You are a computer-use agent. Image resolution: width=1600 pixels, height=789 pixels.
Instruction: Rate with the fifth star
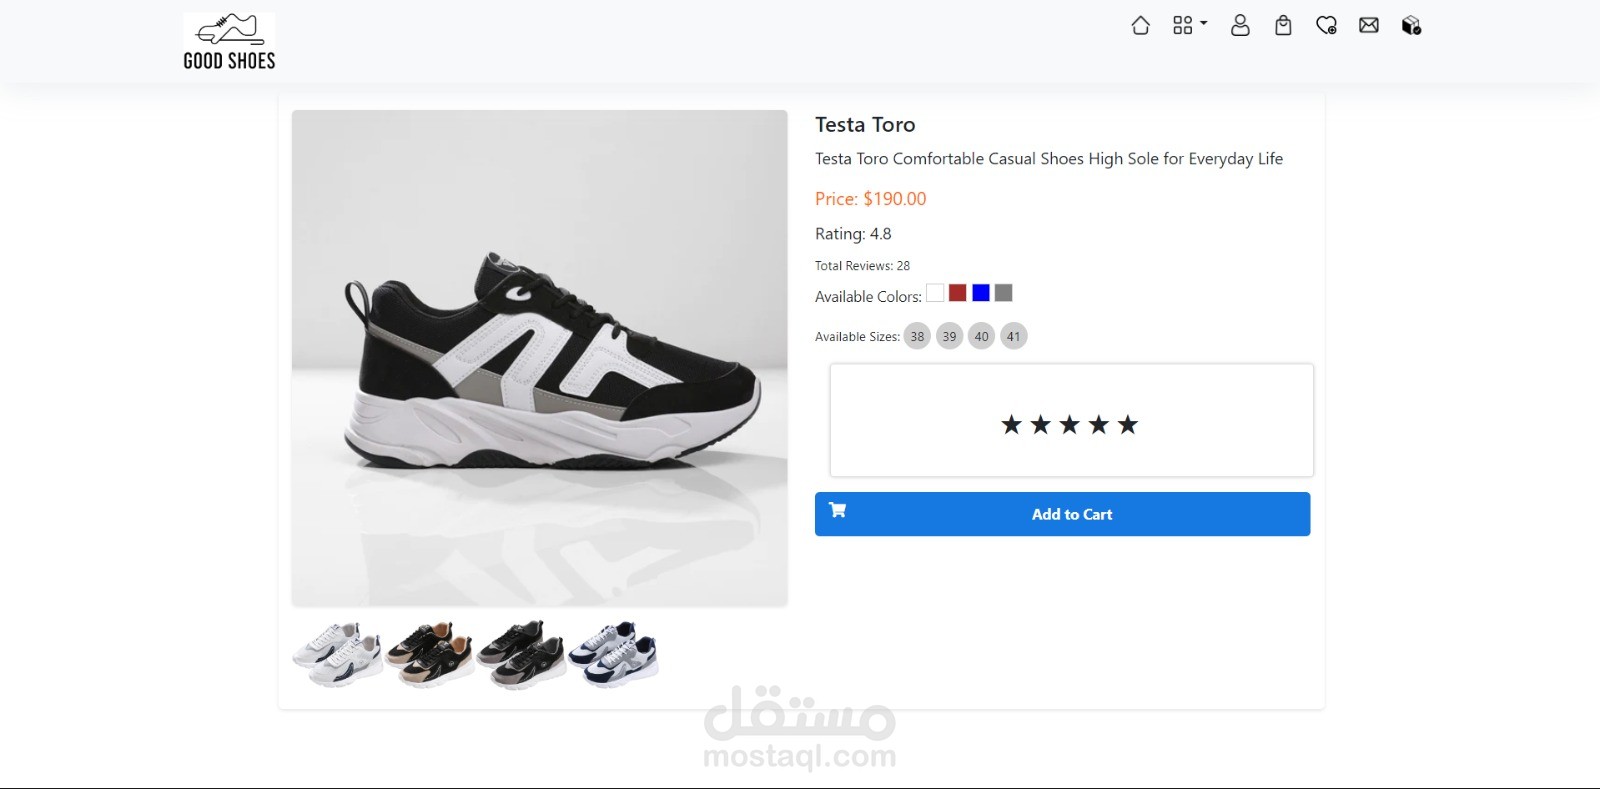point(1128,425)
